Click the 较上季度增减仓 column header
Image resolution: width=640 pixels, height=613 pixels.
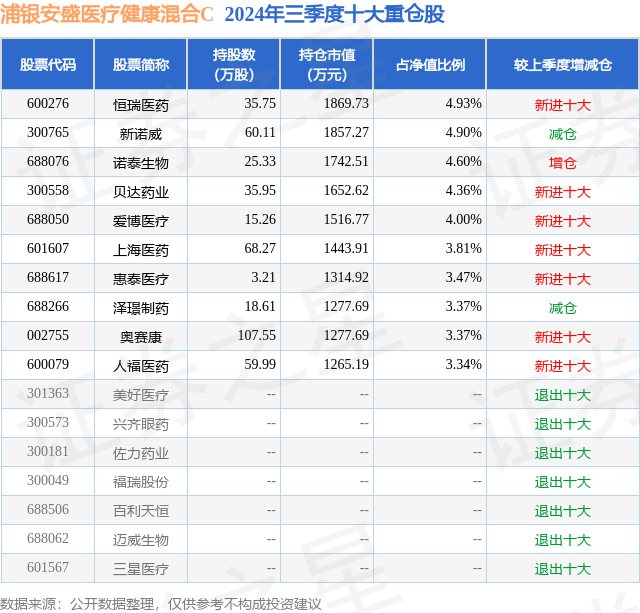563,64
